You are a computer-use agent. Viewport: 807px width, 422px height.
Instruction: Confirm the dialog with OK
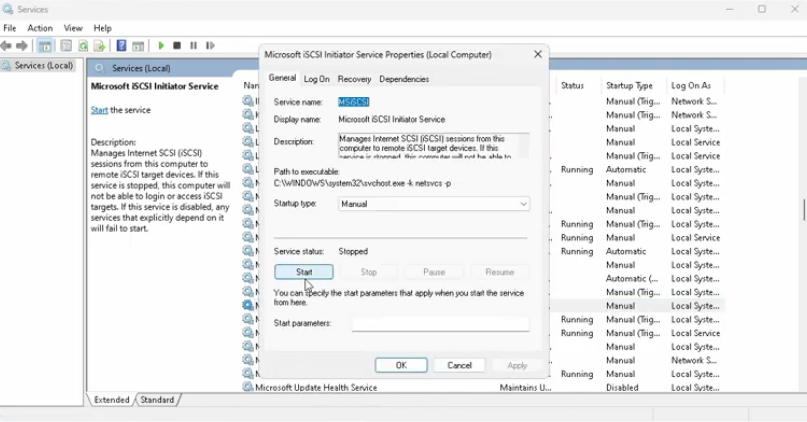[401, 365]
